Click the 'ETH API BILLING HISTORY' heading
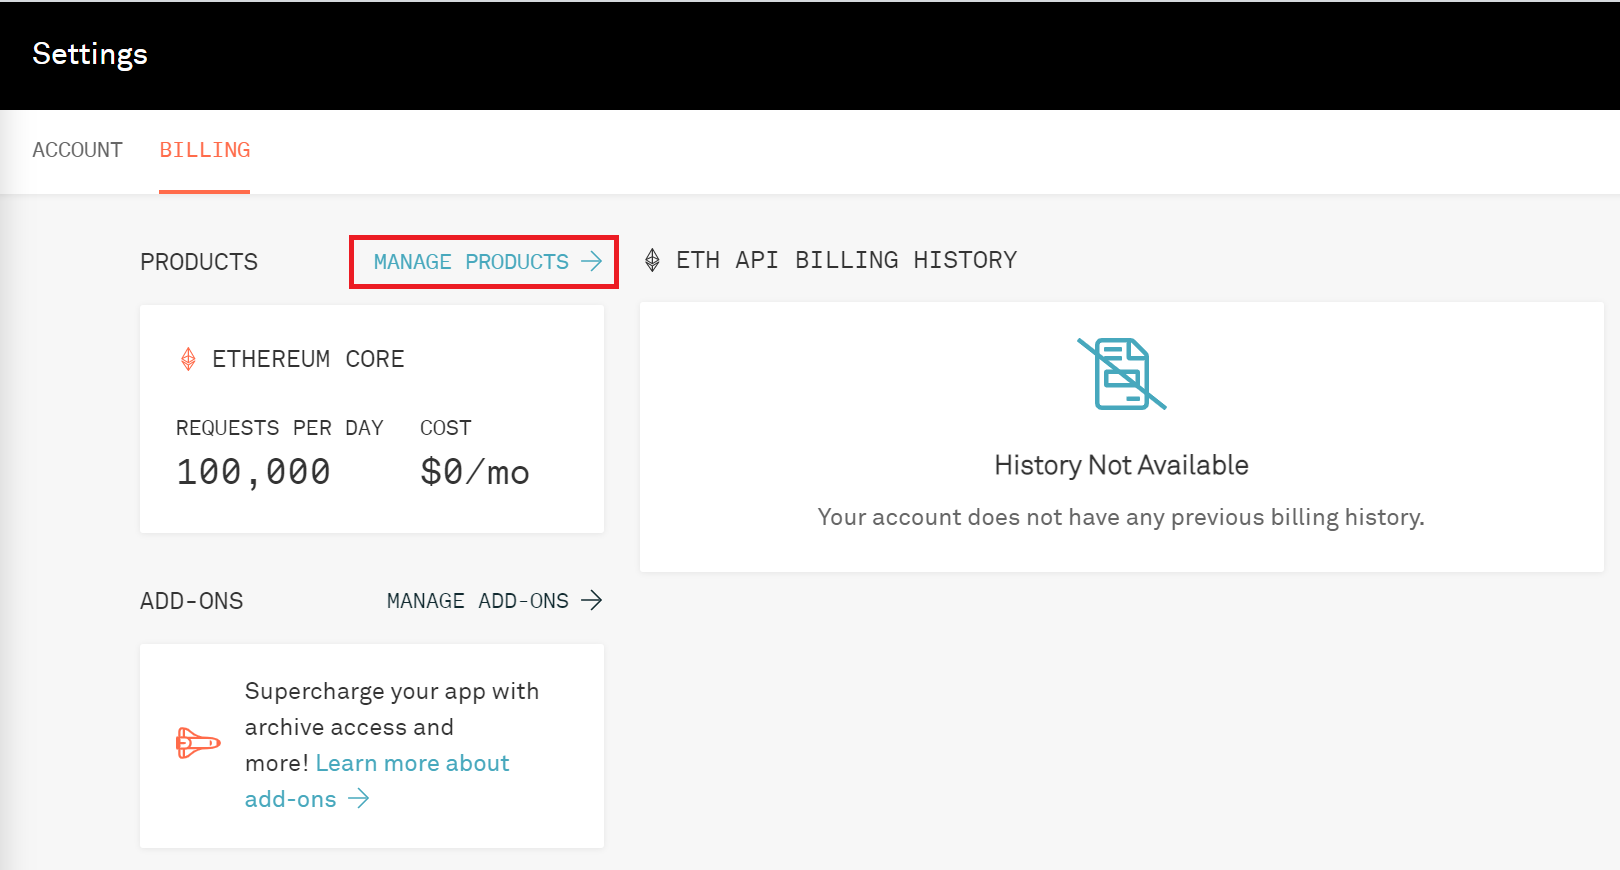 click(846, 260)
